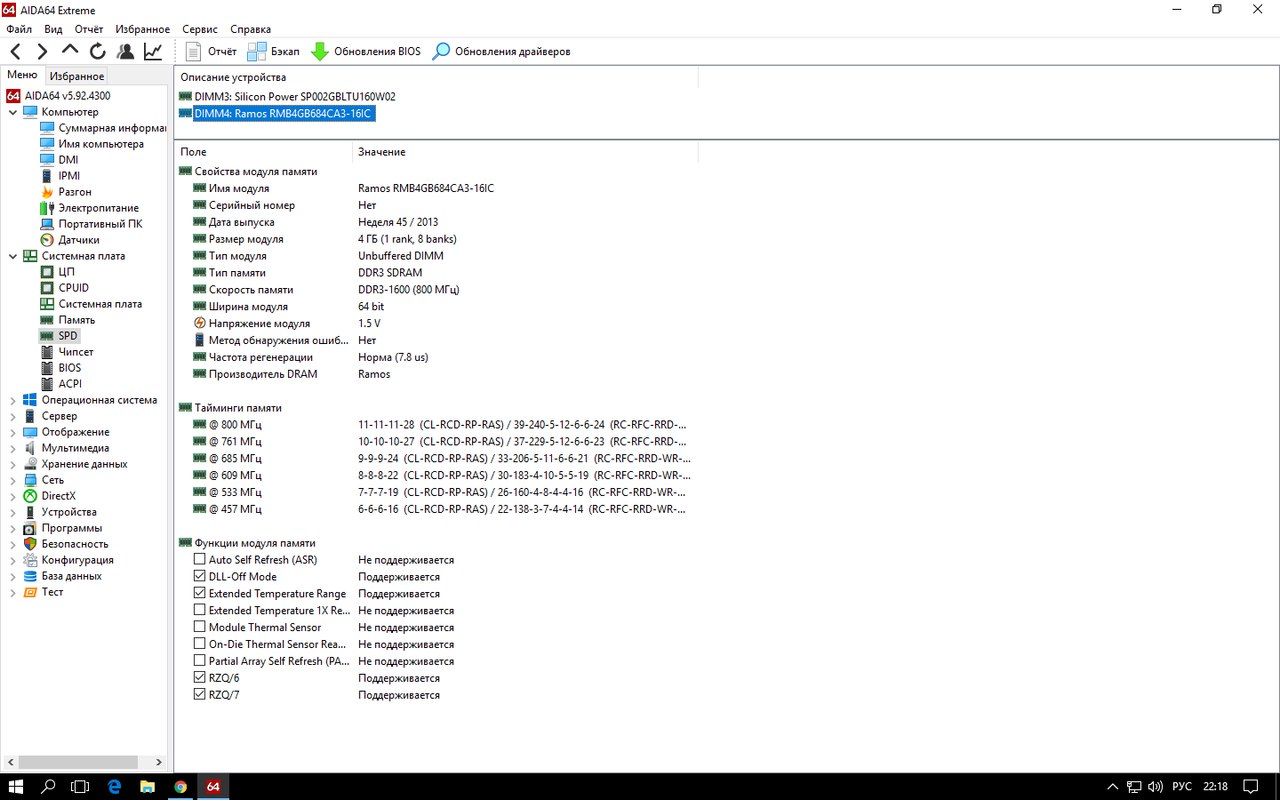Open the Вид menu

(x=53, y=29)
